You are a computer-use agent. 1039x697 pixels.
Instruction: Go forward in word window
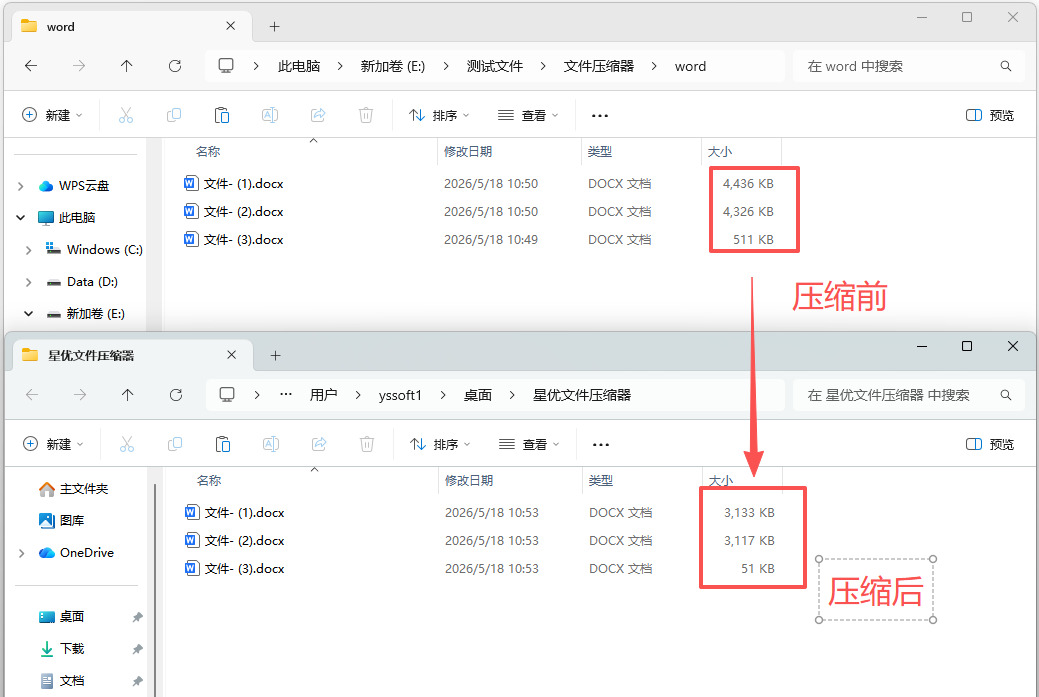(79, 66)
